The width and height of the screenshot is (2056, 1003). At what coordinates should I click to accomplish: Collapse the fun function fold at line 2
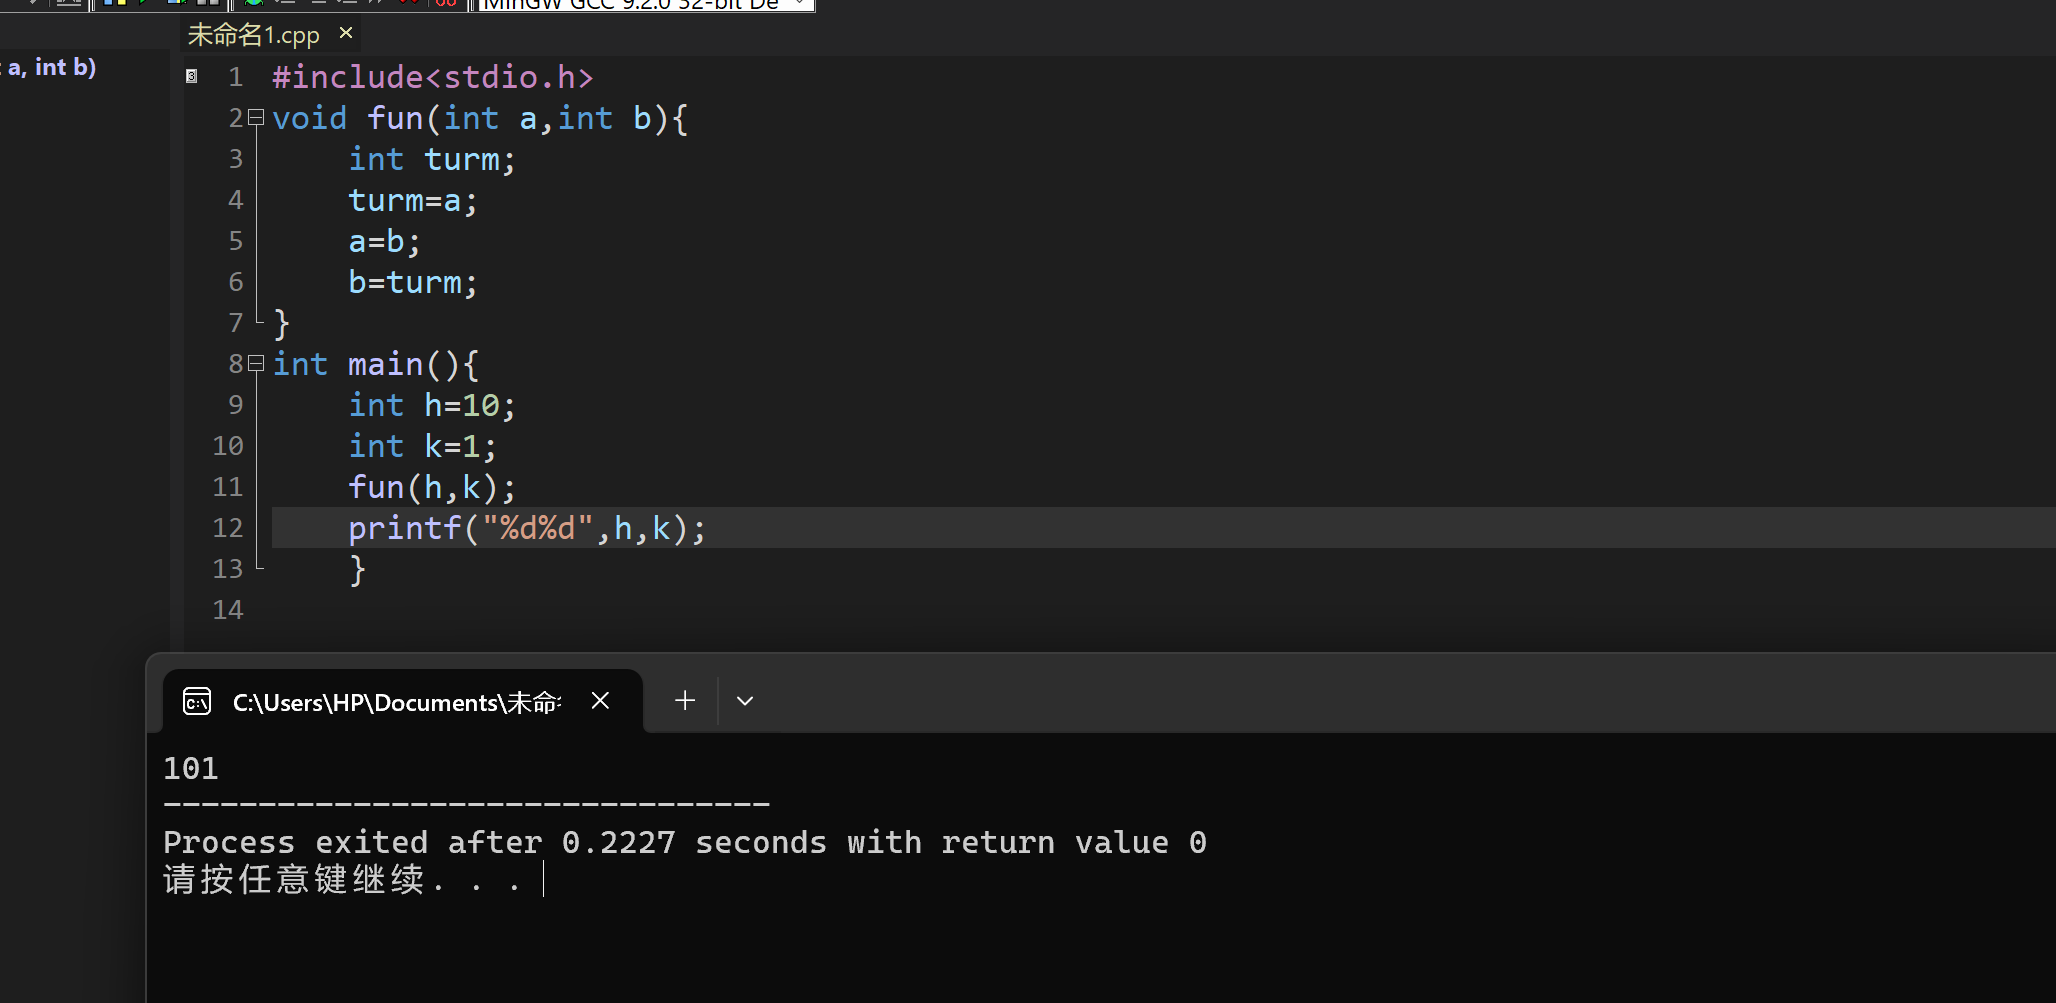click(x=256, y=118)
